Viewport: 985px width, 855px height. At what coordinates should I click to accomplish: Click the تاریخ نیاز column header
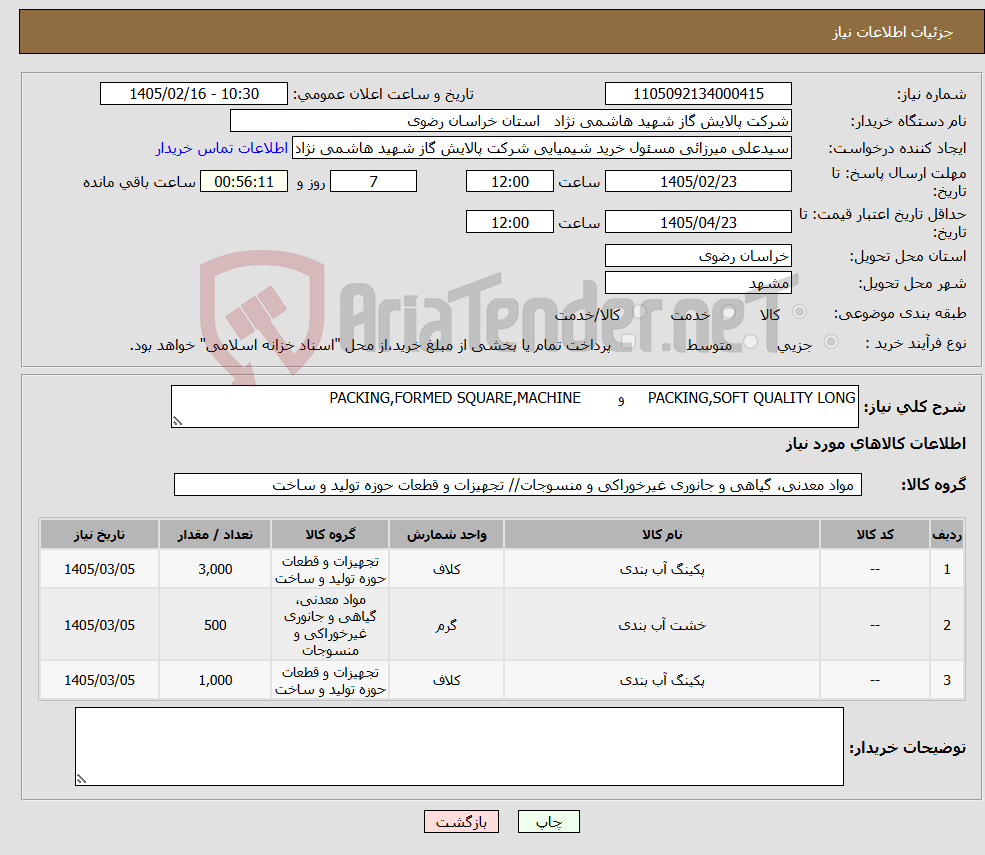pos(99,535)
